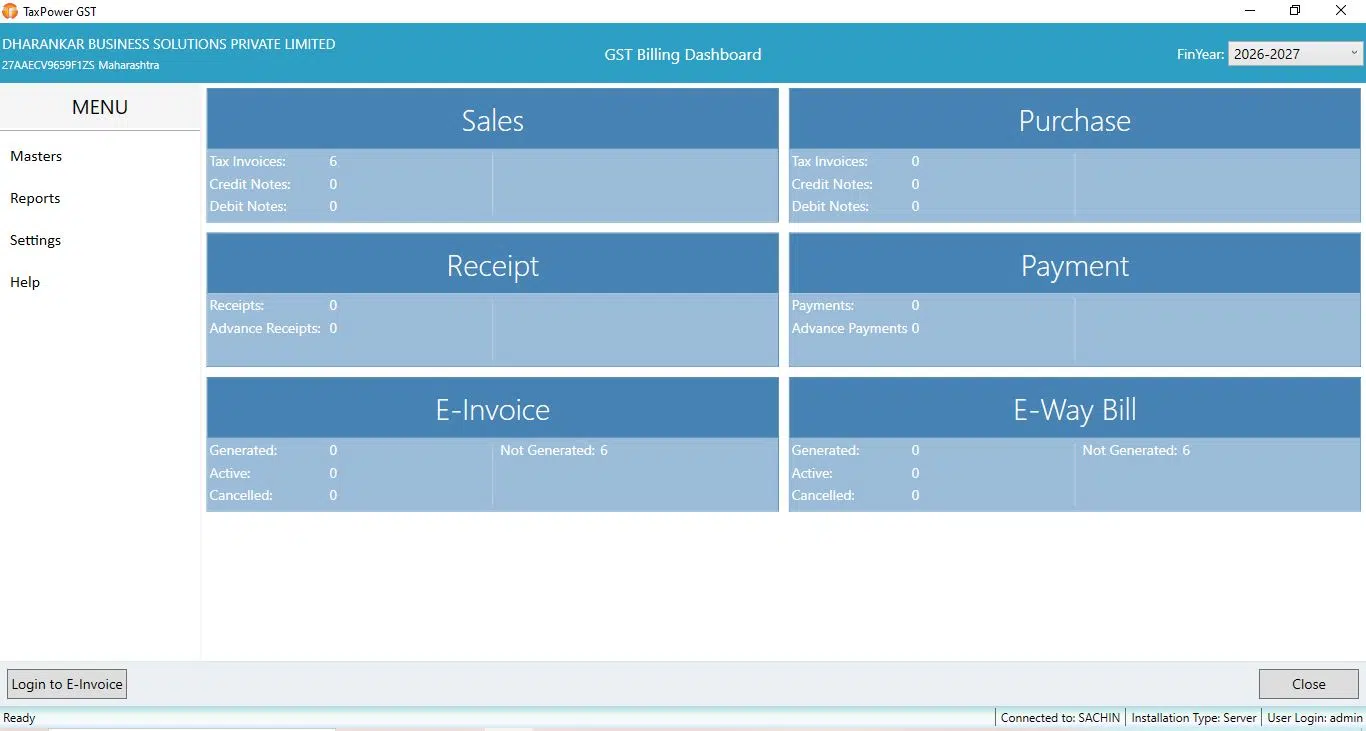Open the E-Invoice tile header
Image resolution: width=1366 pixels, height=731 pixels.
point(492,409)
